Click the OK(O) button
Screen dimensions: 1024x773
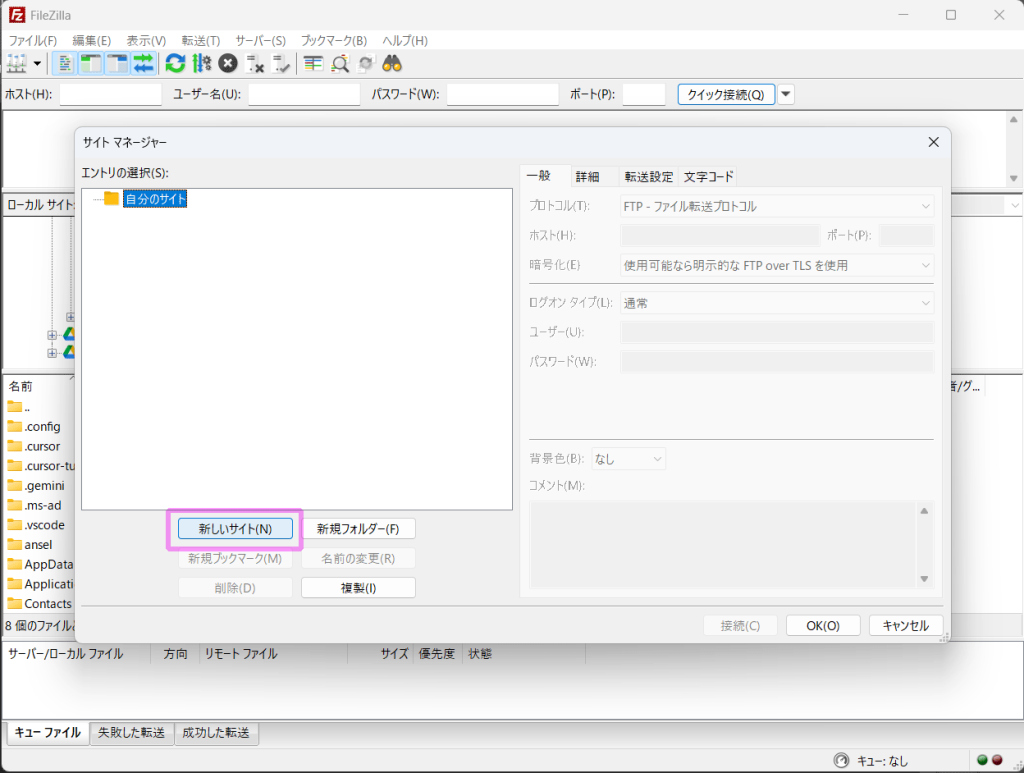tap(823, 625)
